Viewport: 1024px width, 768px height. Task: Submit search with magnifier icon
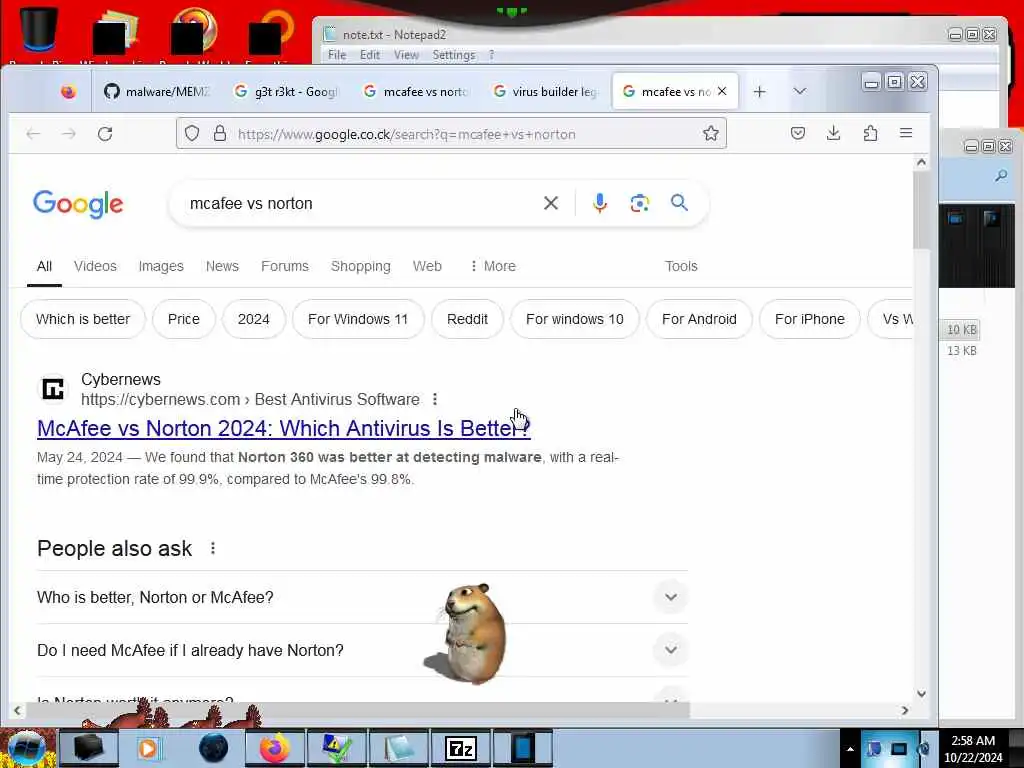tap(679, 202)
